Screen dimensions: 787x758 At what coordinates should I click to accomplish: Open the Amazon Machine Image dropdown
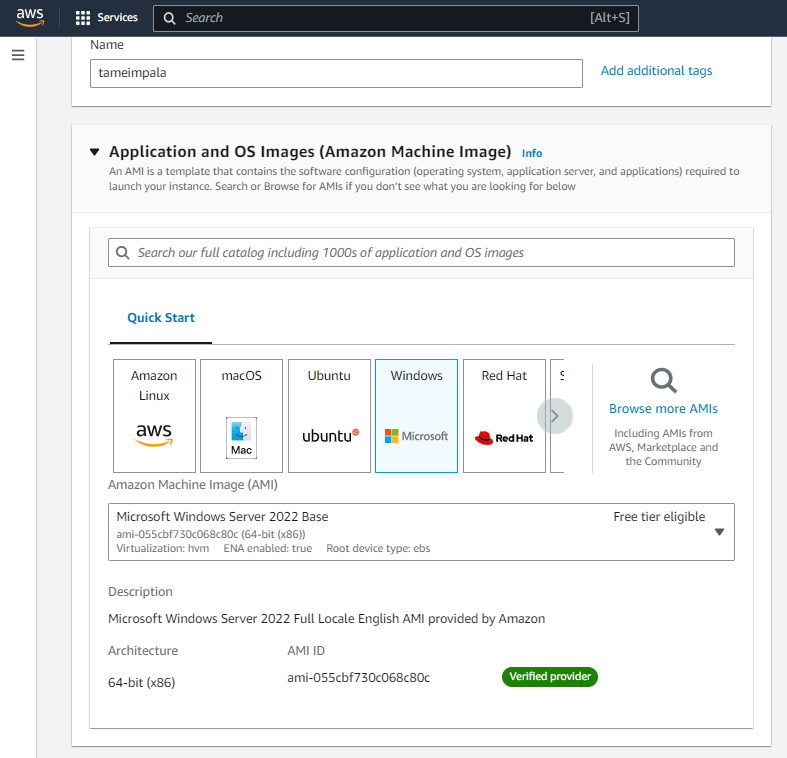coord(421,531)
